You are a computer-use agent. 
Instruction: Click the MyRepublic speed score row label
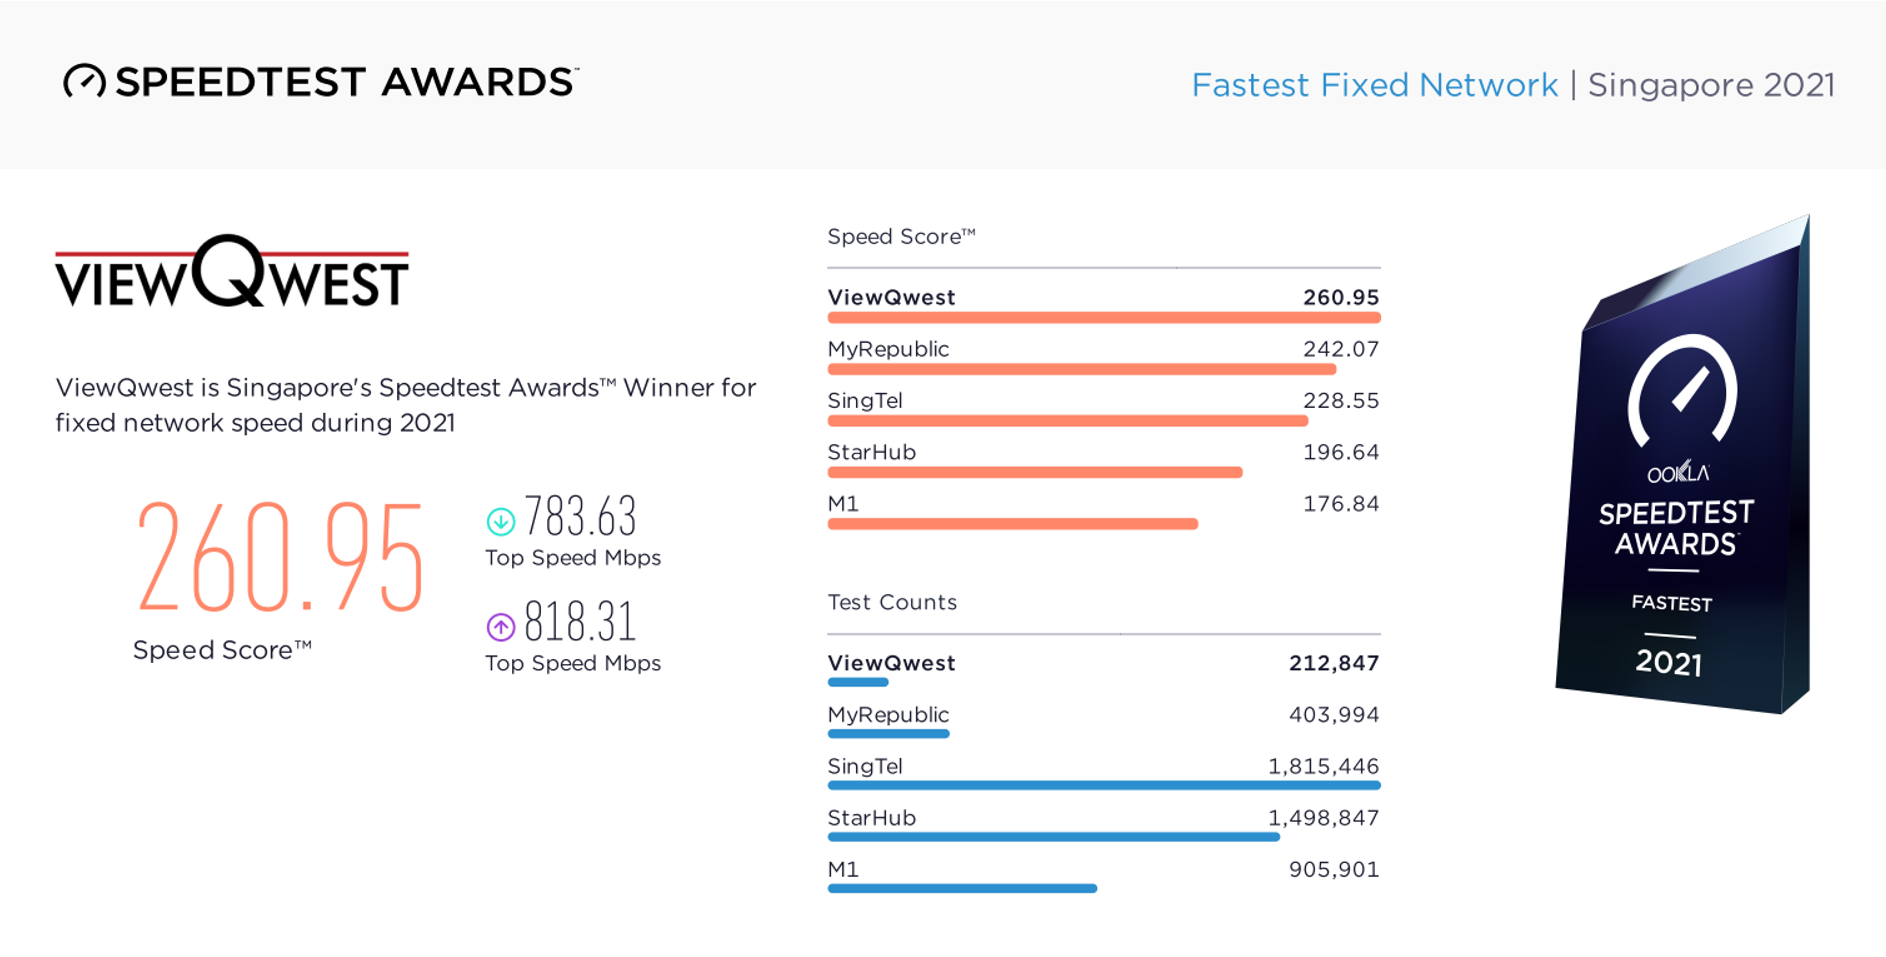coord(888,349)
